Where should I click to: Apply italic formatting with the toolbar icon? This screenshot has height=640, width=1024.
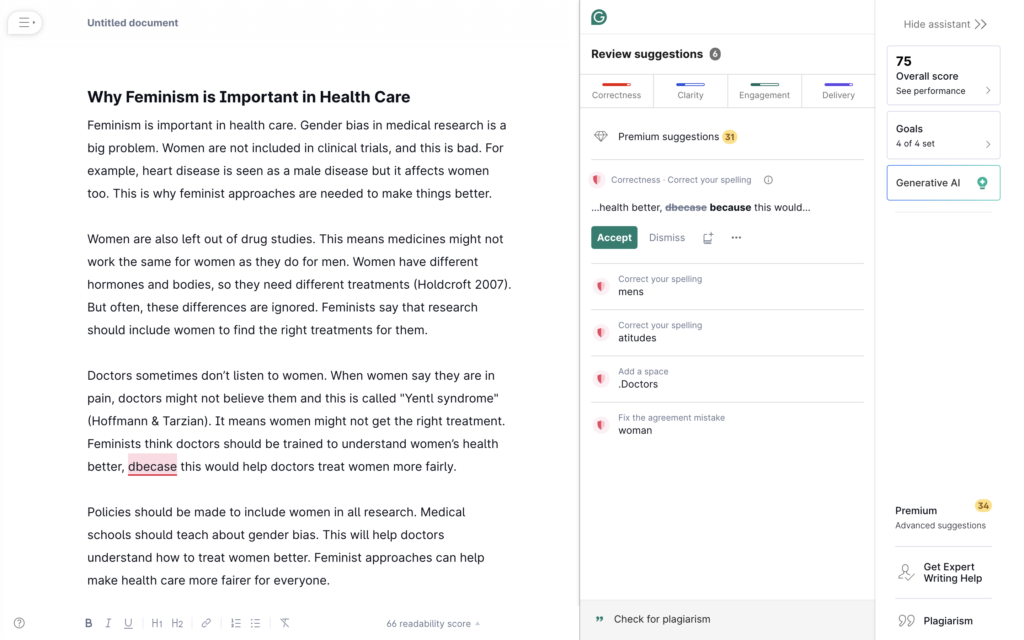108,622
